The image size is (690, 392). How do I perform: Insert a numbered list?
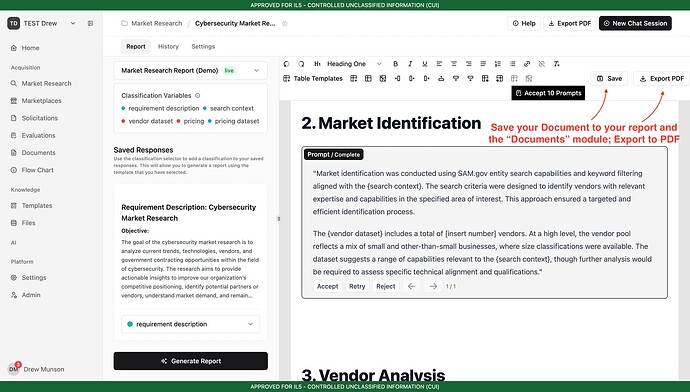click(498, 64)
